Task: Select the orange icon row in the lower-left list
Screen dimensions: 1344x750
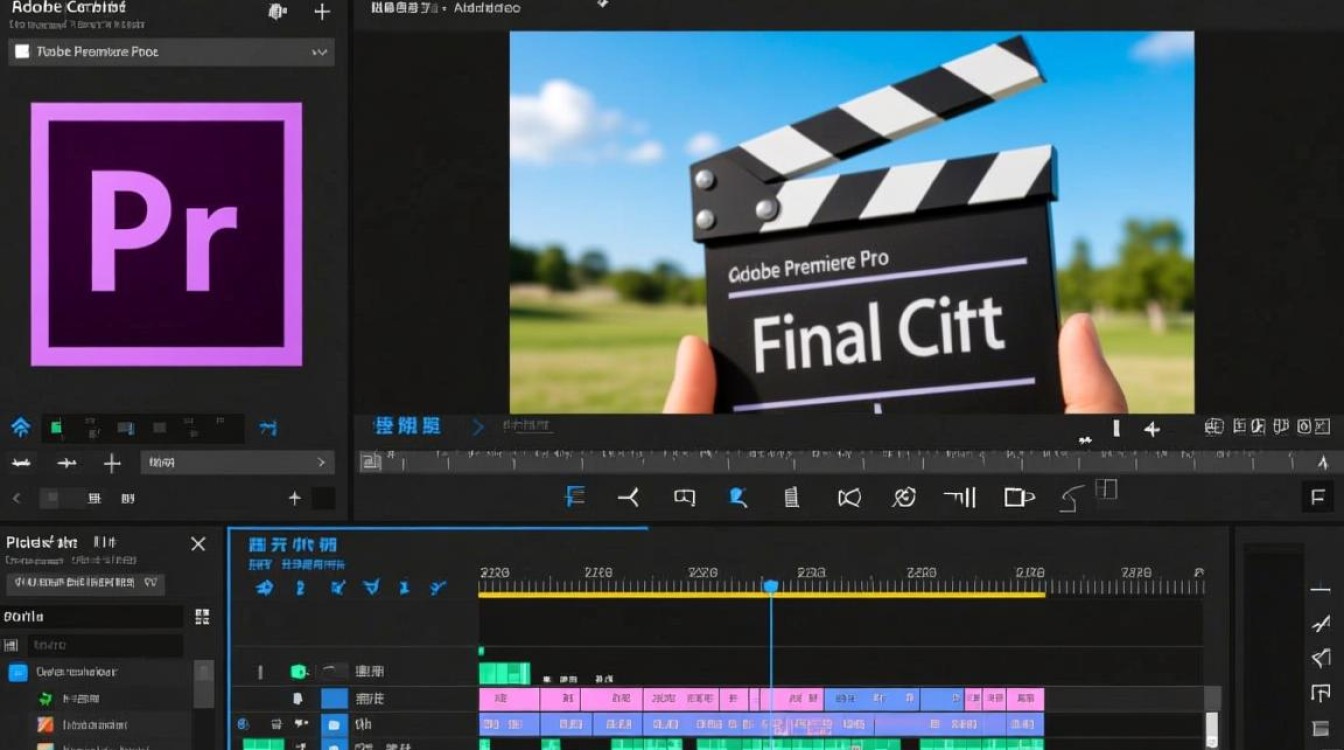Action: (x=98, y=725)
